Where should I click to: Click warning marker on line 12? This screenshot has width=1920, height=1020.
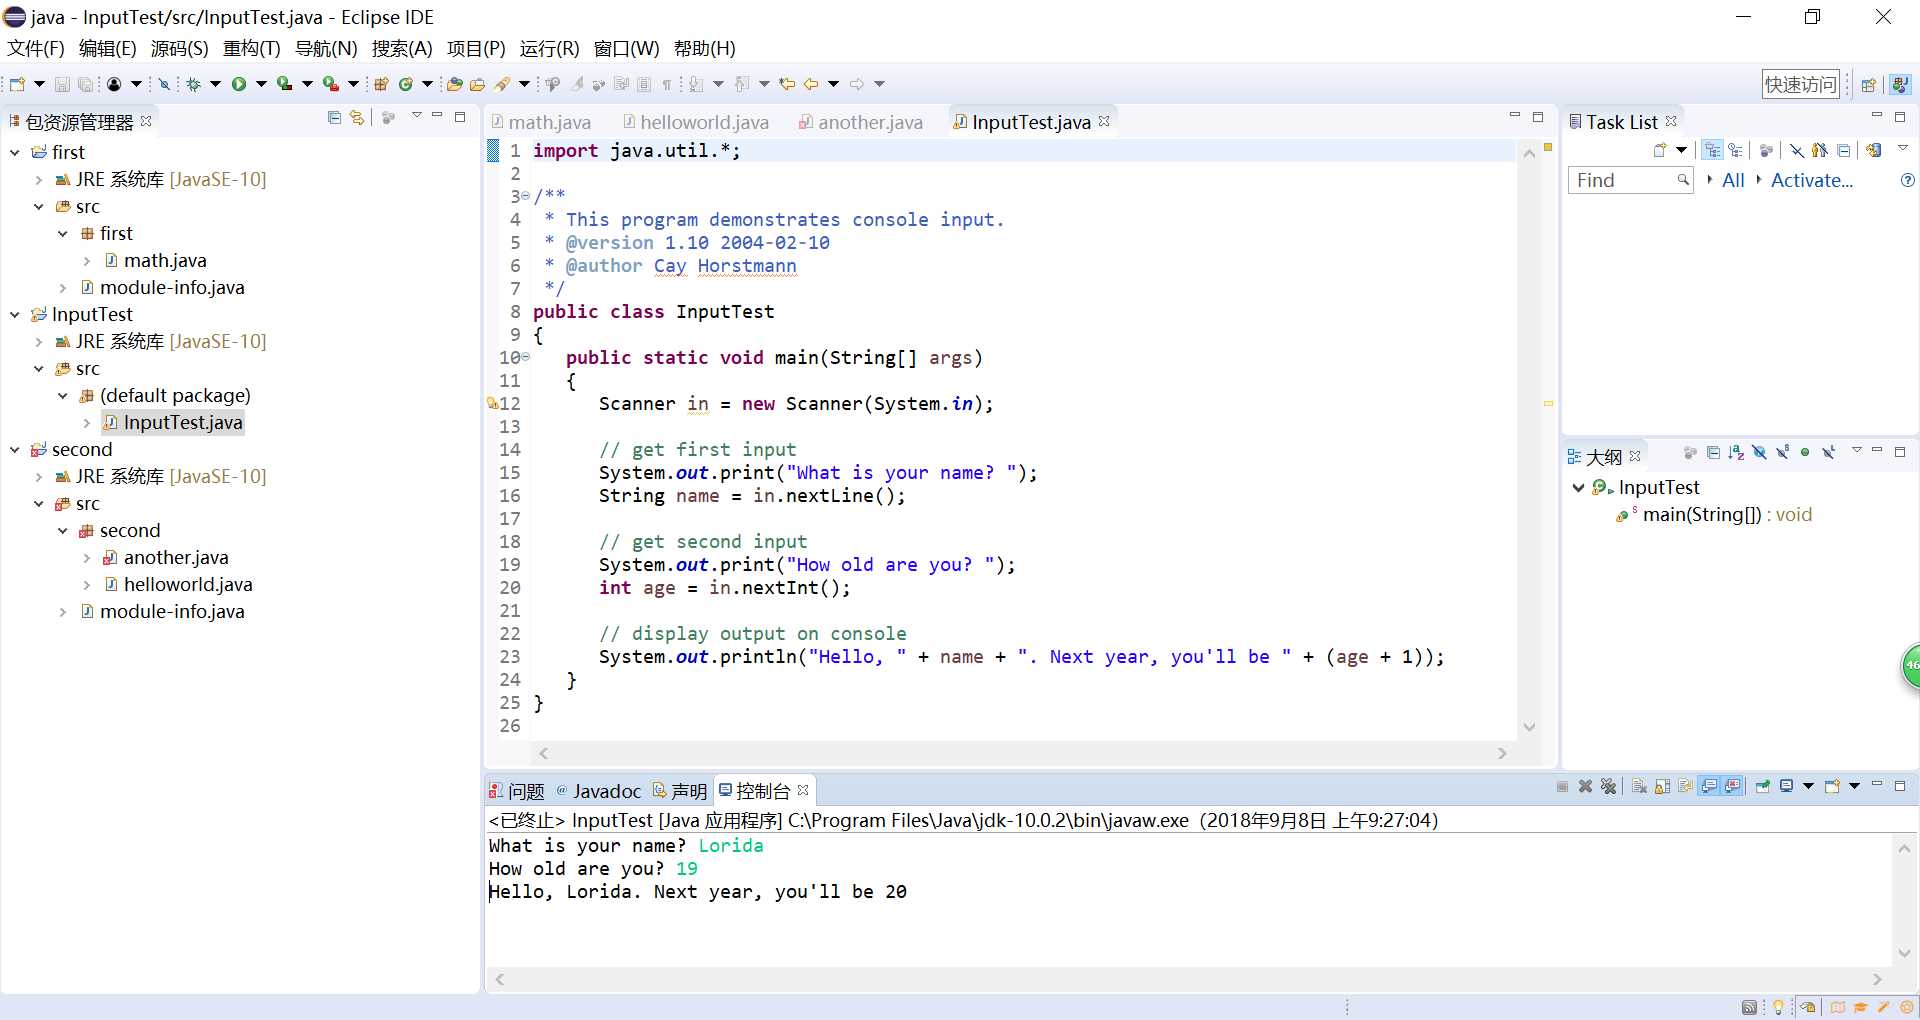pyautogui.click(x=492, y=404)
